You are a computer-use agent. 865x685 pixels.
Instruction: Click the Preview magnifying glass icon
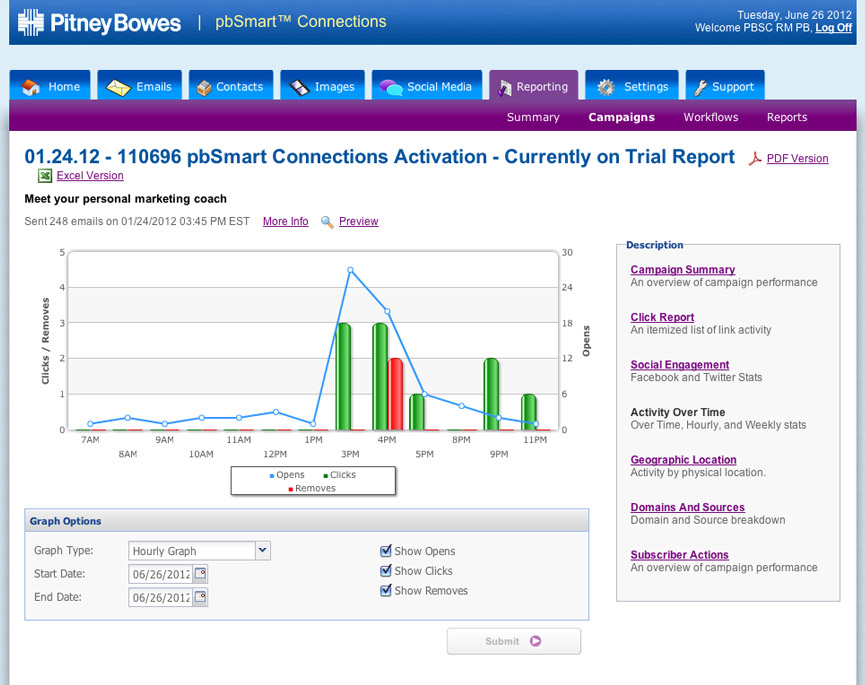pos(327,222)
